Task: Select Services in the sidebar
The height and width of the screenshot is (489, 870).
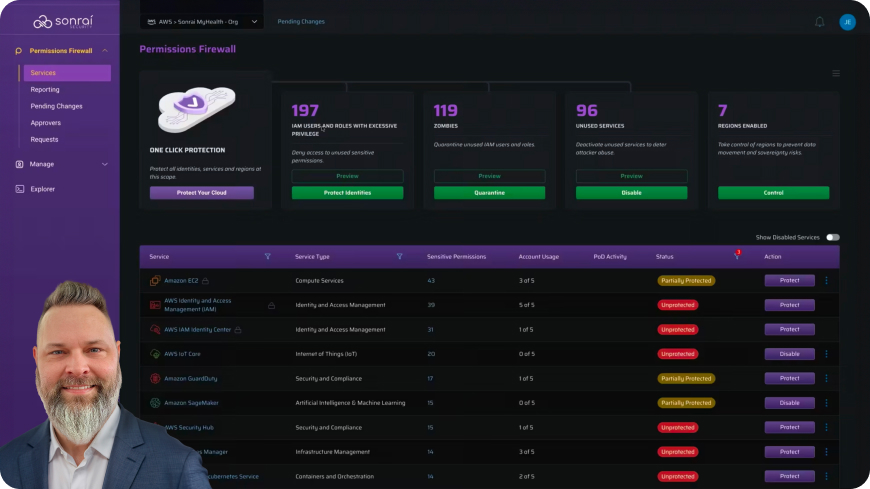Action: [67, 73]
